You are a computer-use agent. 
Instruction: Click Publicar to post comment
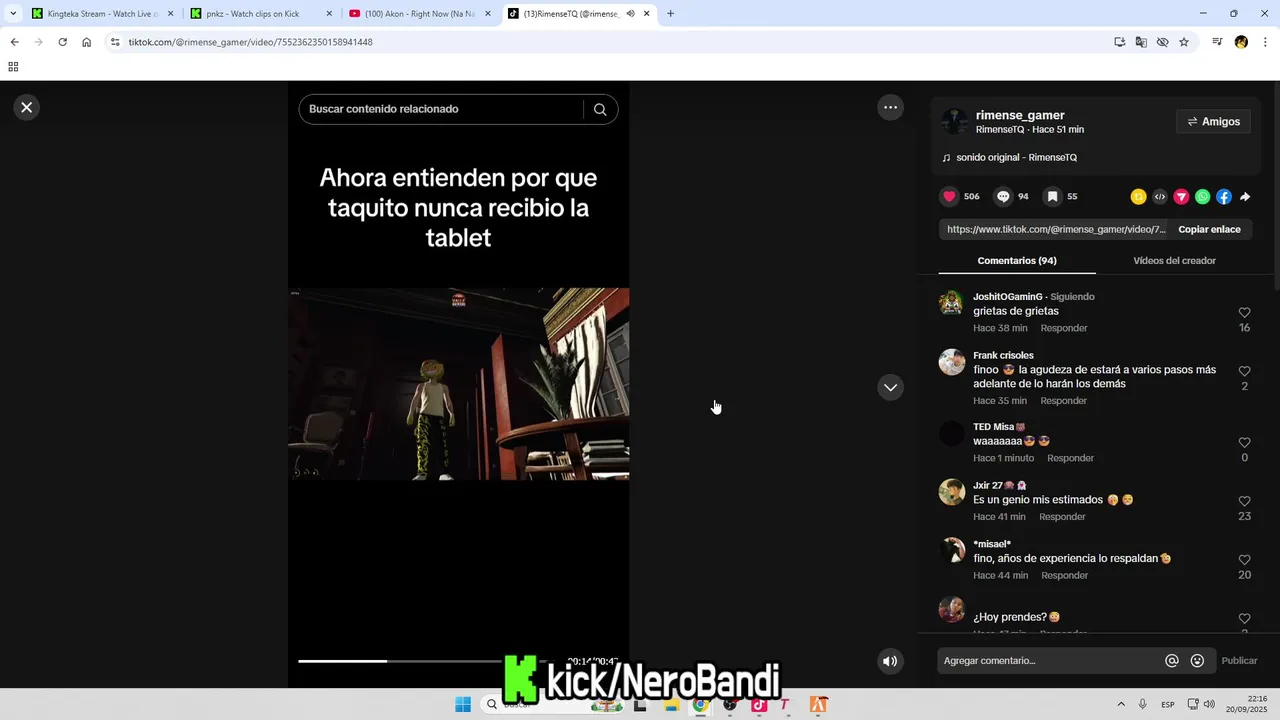pyautogui.click(x=1239, y=661)
